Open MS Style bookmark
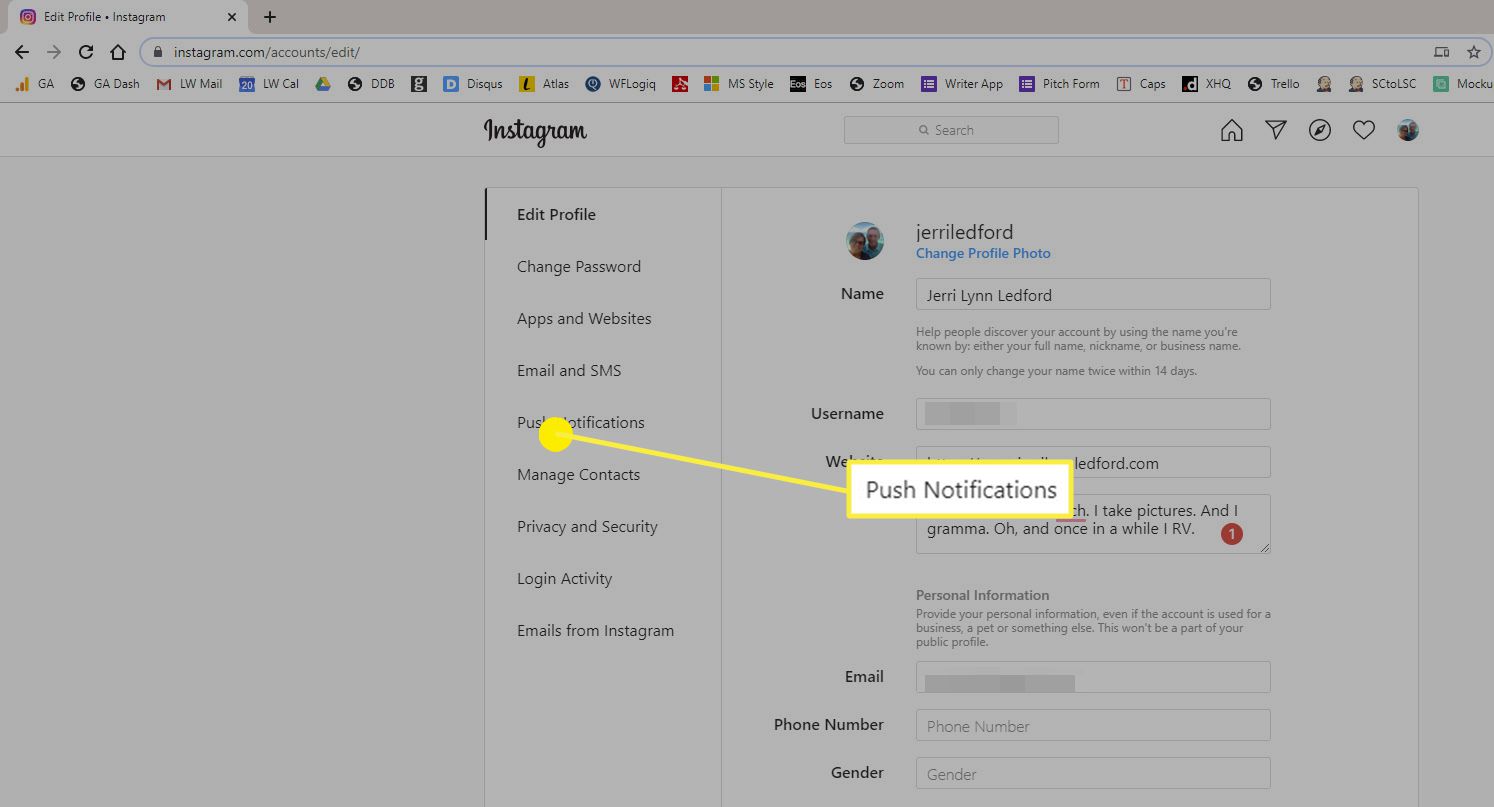 [x=738, y=84]
